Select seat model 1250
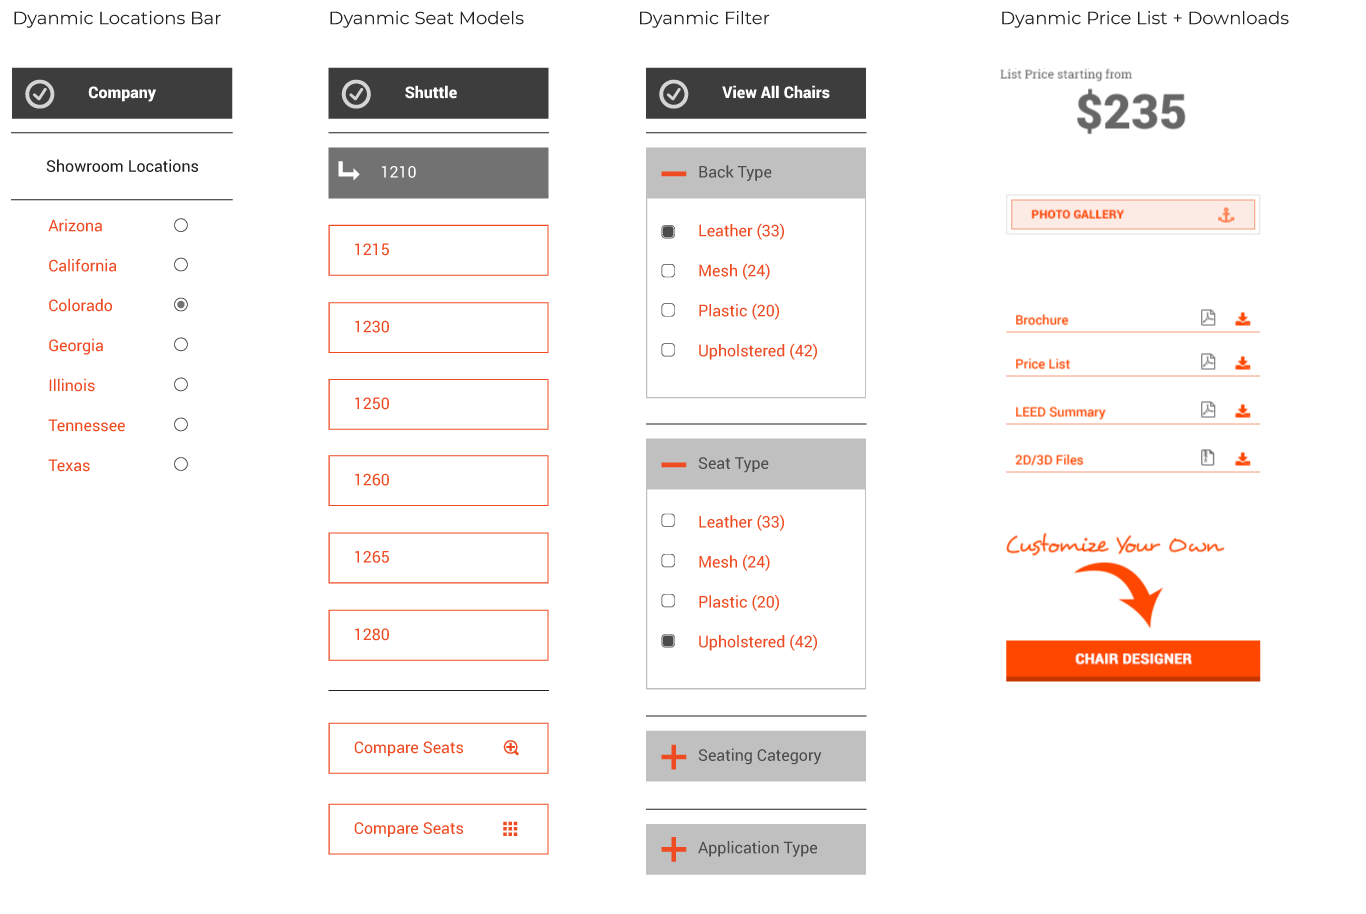Viewport: 1366px width, 914px height. click(x=438, y=404)
